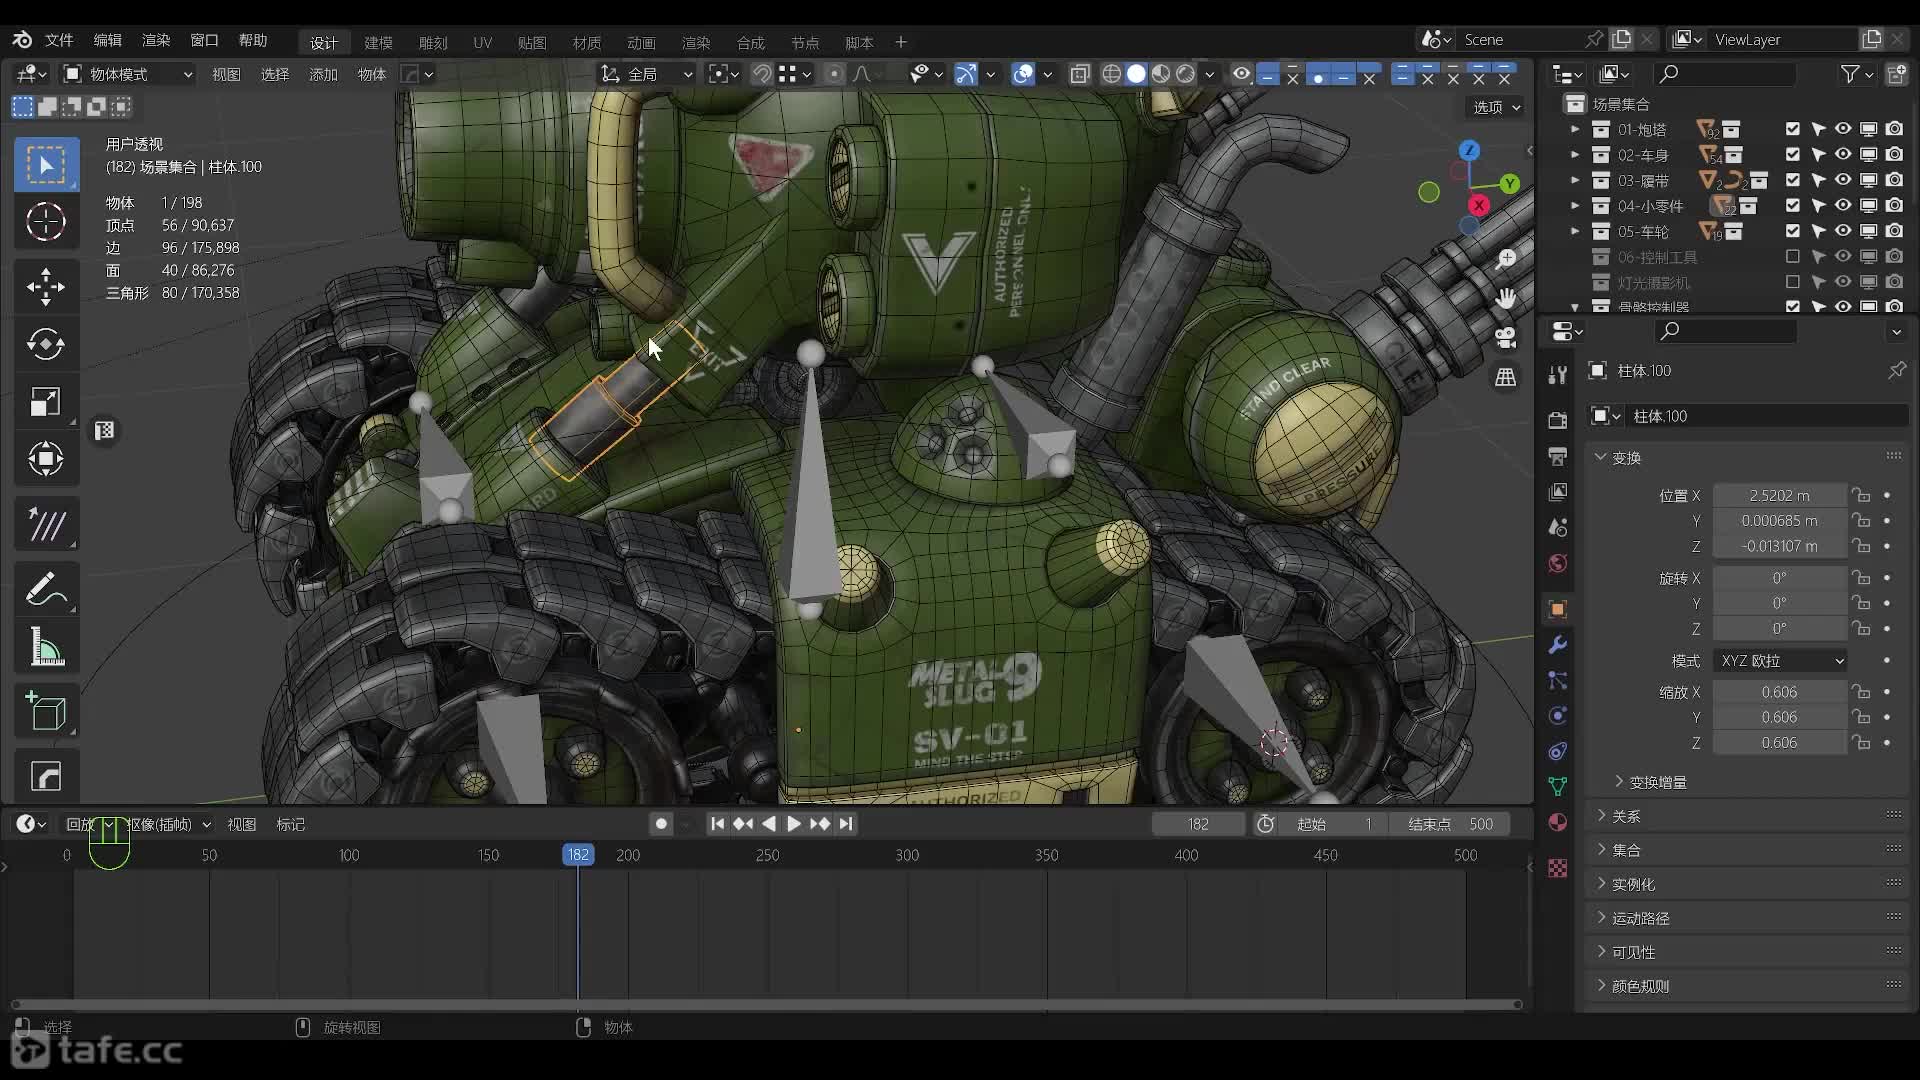Uncheck the 03-履带 collection checkbox
Image resolution: width=1920 pixels, height=1080 pixels.
click(1793, 180)
